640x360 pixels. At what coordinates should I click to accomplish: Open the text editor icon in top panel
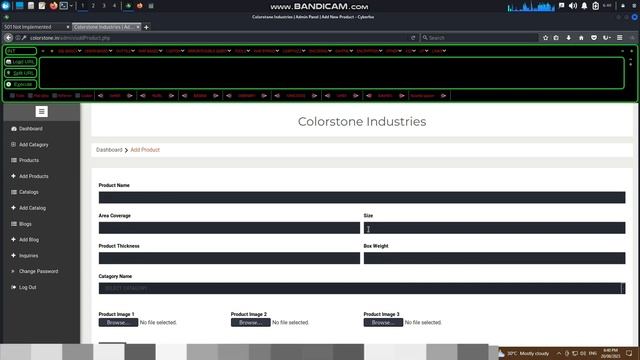point(42,6)
